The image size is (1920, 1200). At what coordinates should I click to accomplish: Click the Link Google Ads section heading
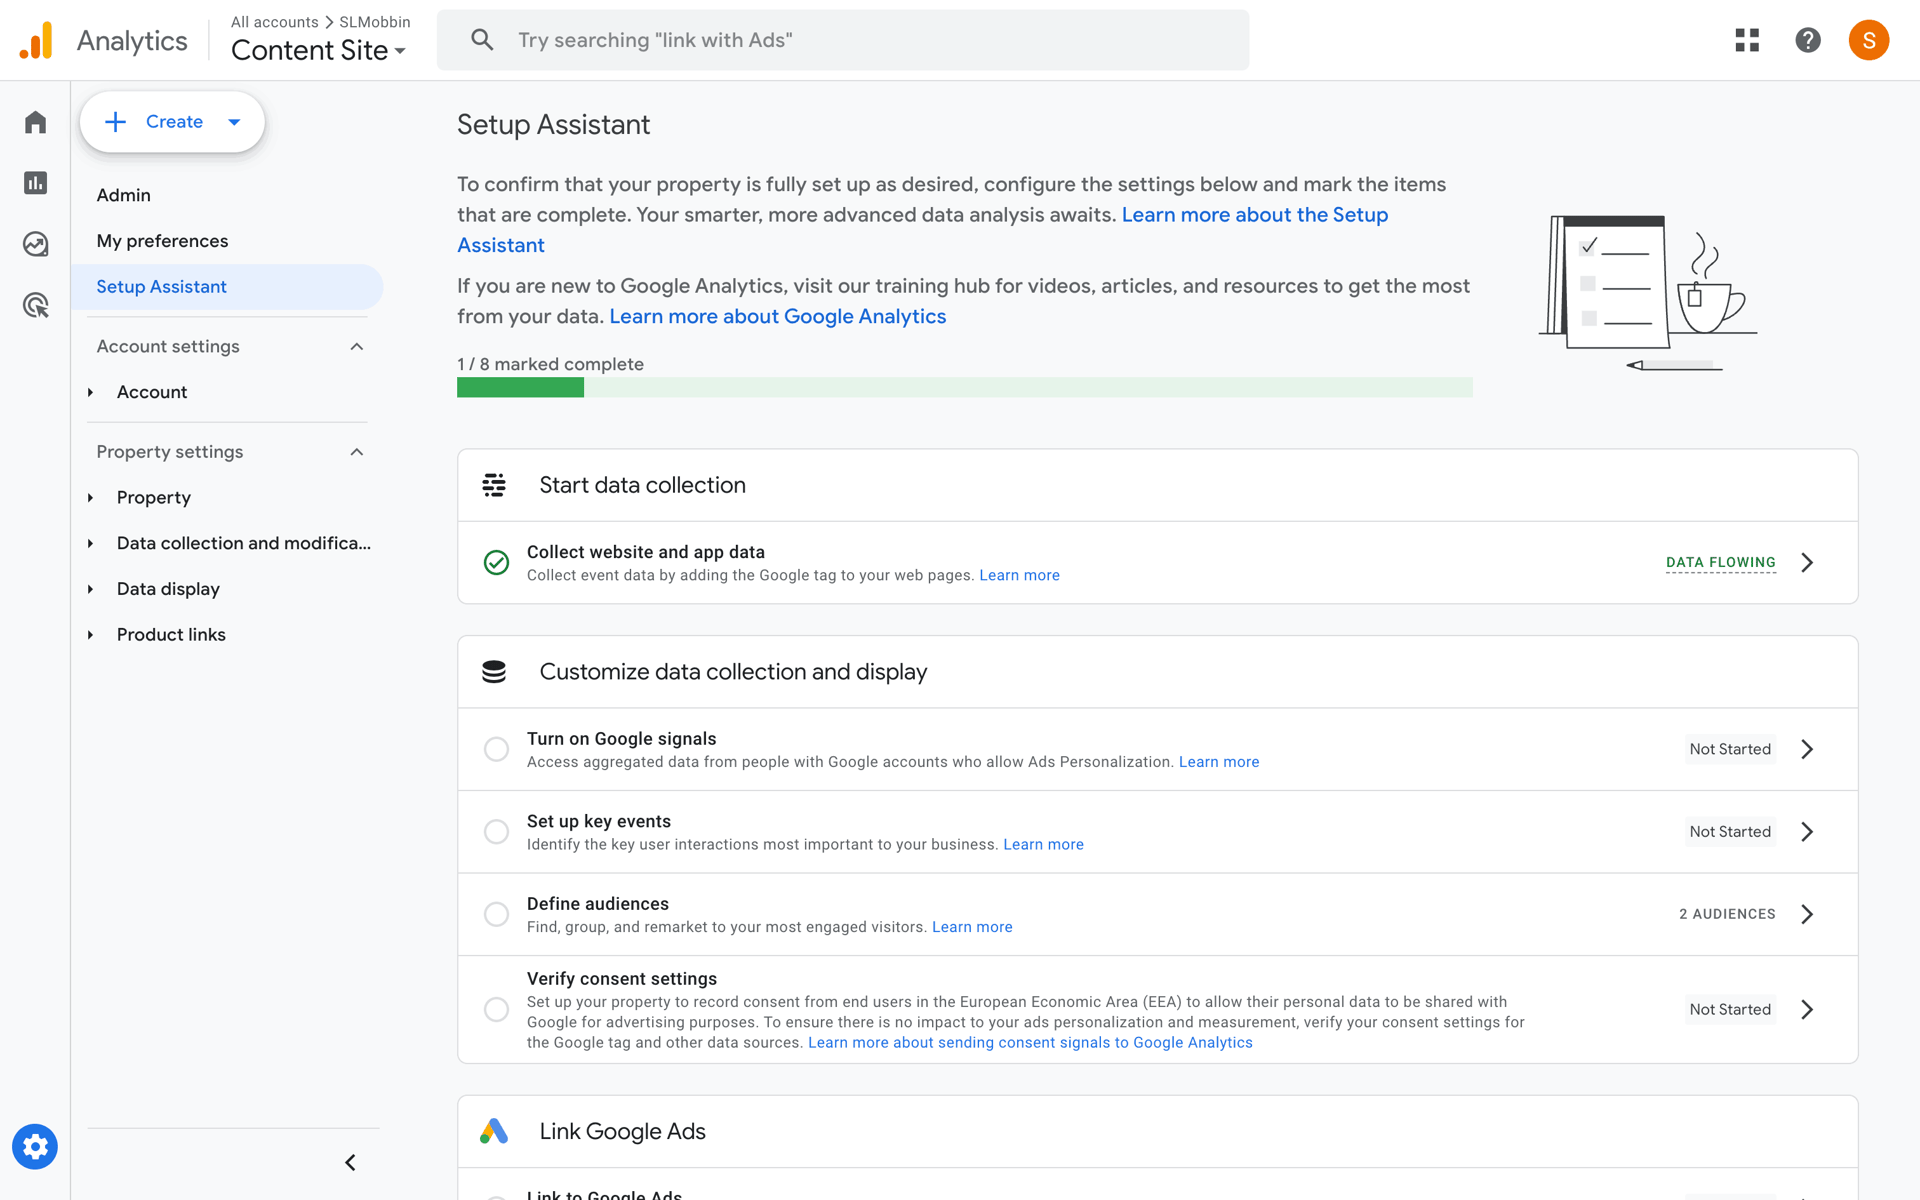pos(622,1131)
